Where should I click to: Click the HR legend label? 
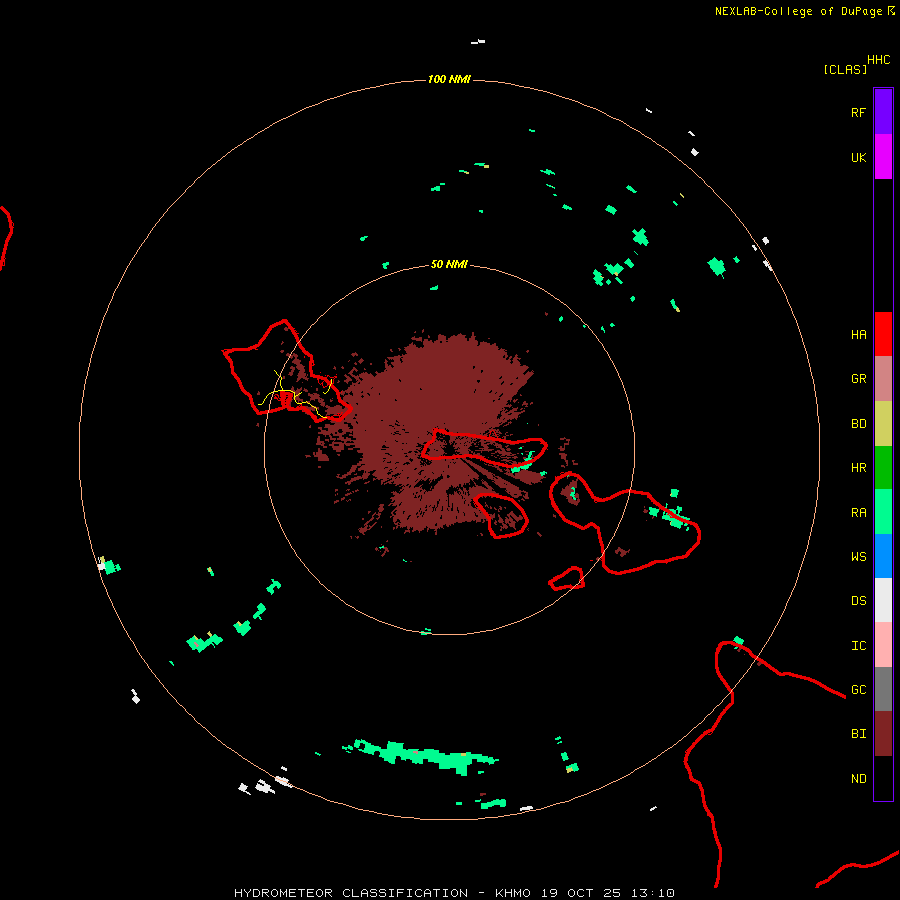point(858,468)
